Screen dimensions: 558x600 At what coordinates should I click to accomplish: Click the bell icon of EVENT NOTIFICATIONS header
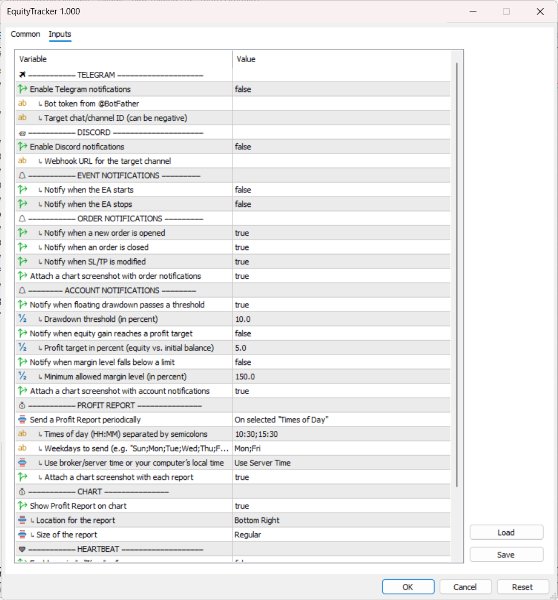pos(22,175)
